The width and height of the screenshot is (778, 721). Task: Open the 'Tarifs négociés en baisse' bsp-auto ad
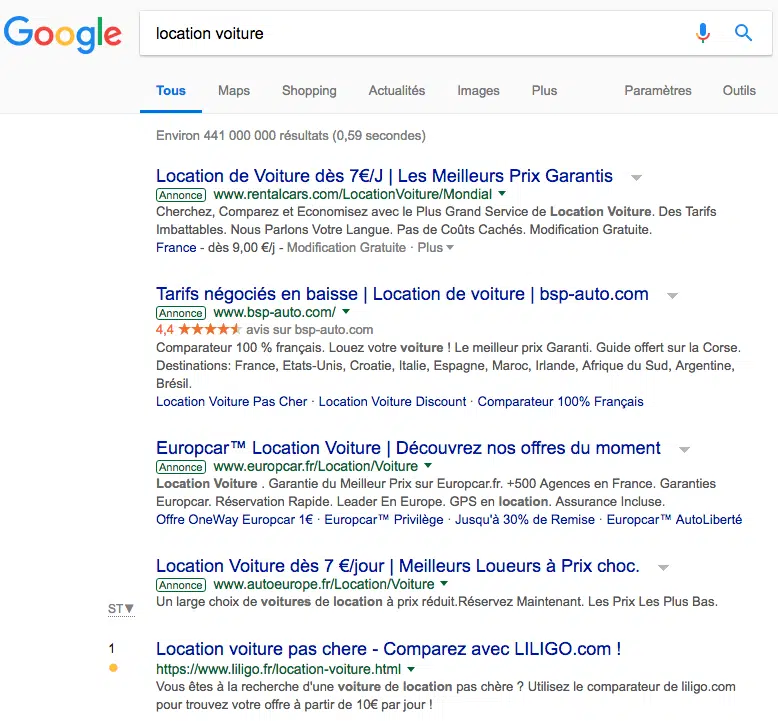click(402, 294)
